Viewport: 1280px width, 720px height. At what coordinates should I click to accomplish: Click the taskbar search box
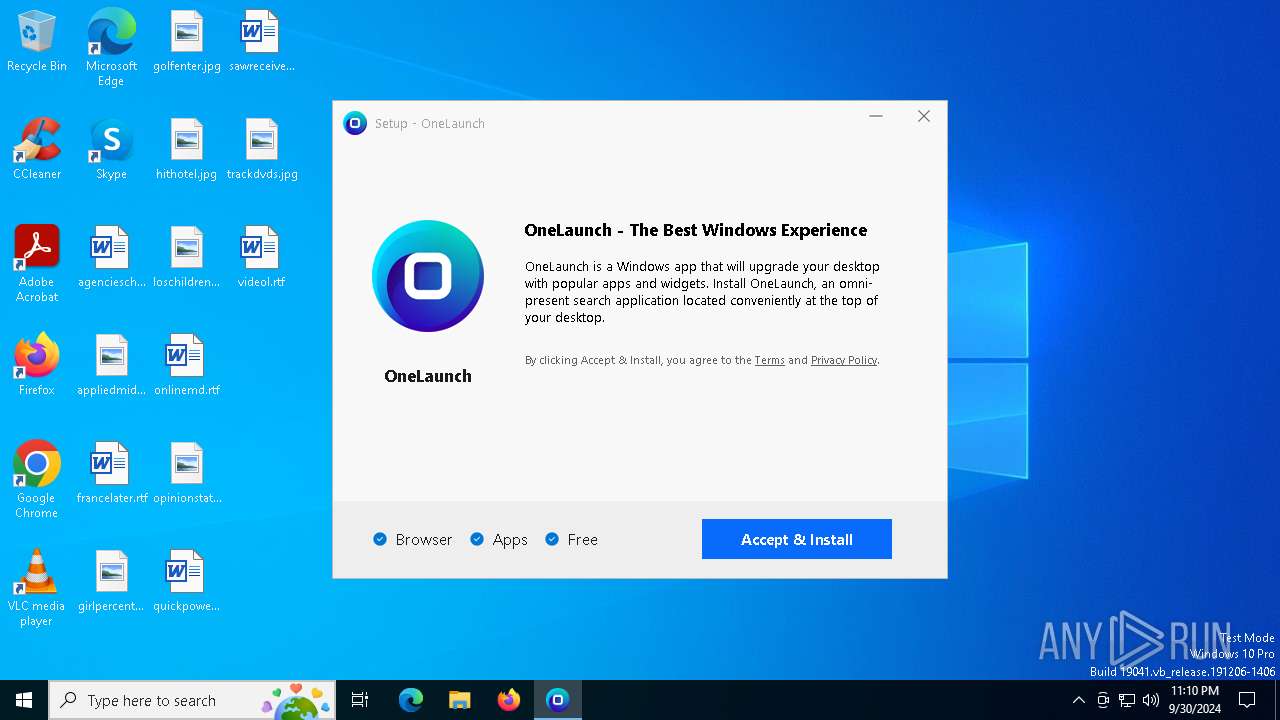192,700
